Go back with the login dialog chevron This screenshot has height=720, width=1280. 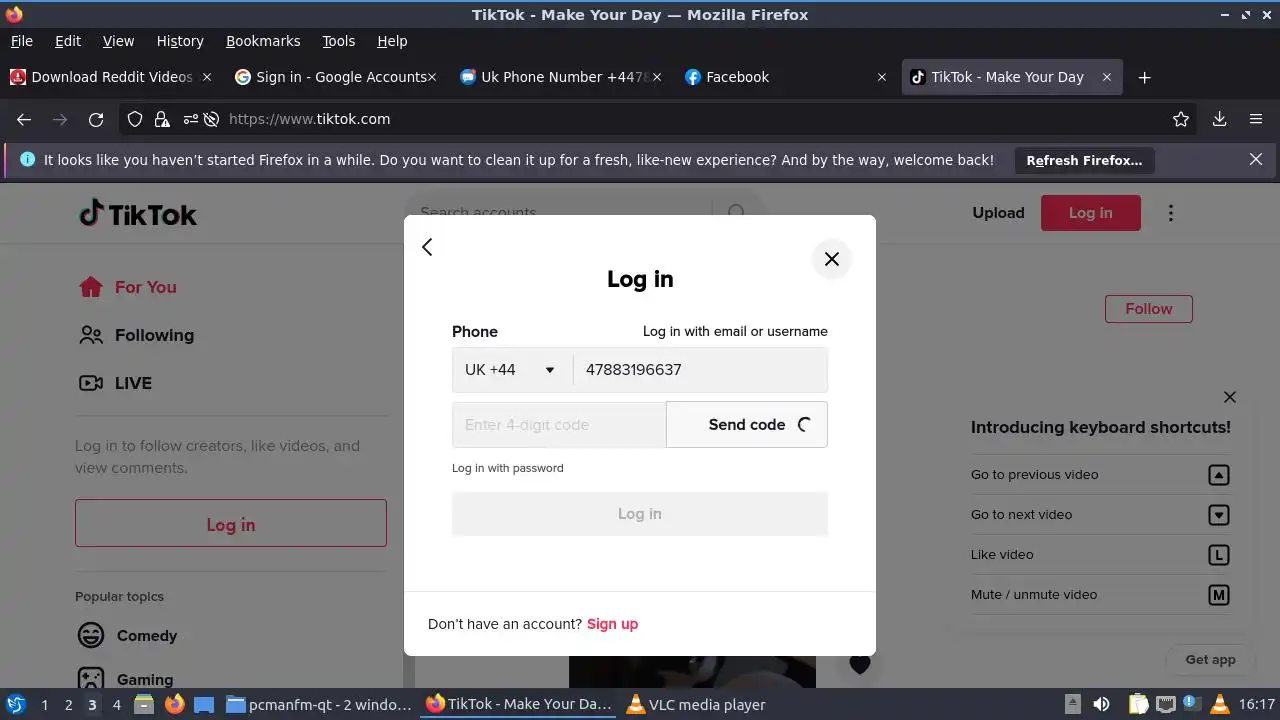[427, 247]
